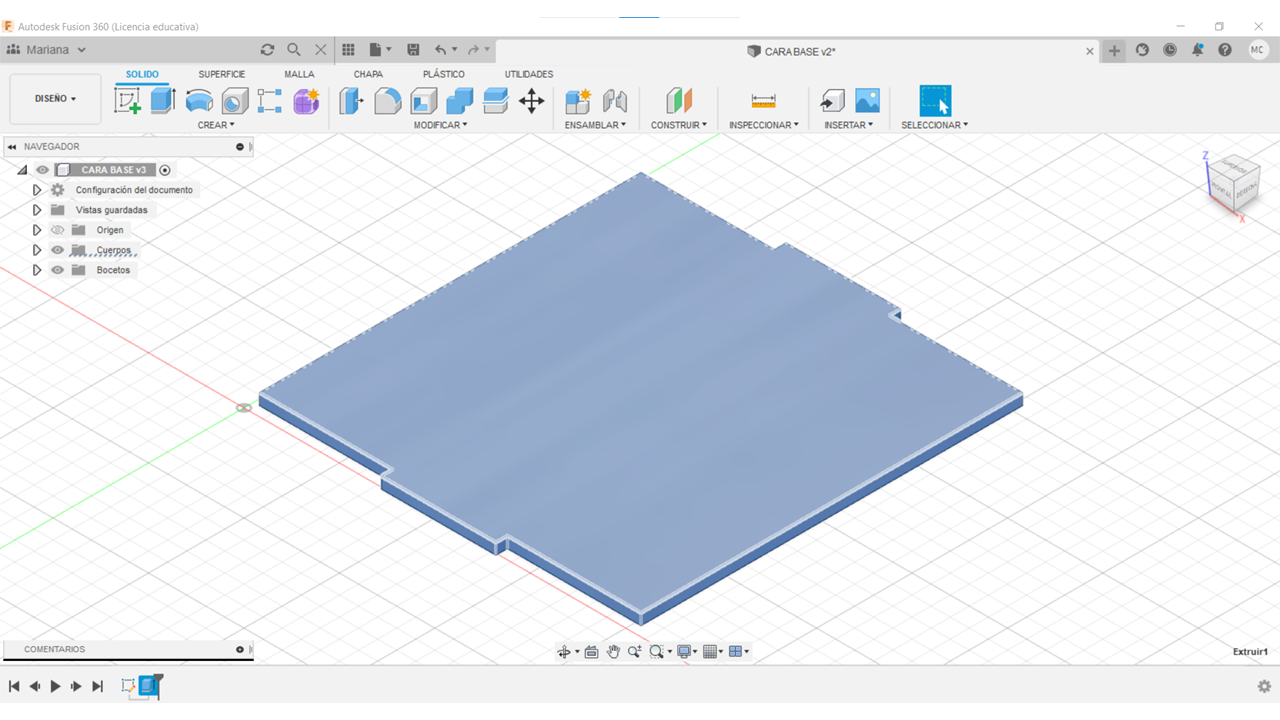1280x720 pixels.
Task: Open the notifications bell
Action: [1197, 50]
